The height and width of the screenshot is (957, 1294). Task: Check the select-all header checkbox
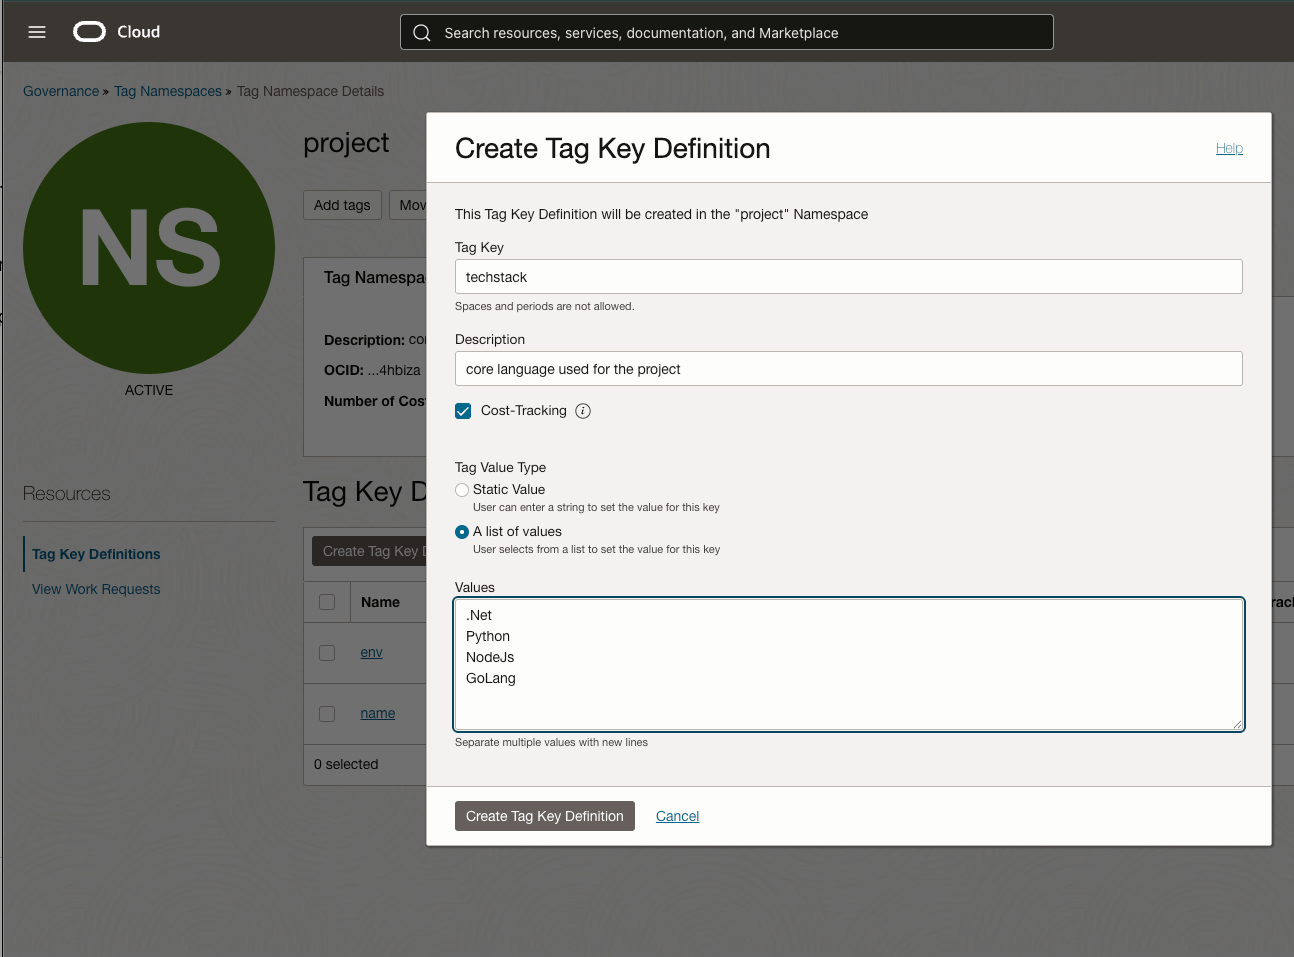point(327,602)
